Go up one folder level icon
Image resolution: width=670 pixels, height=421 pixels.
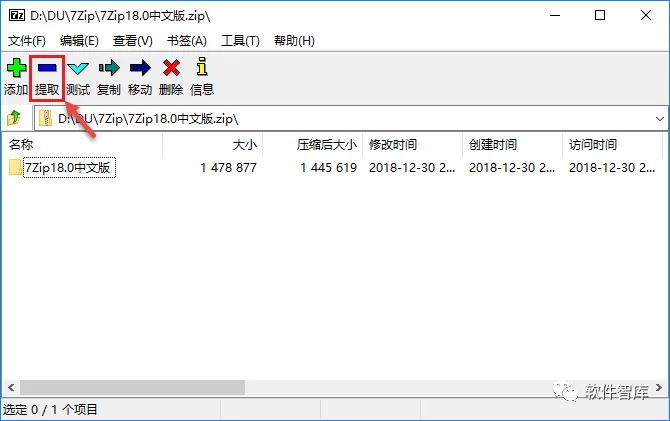pyautogui.click(x=14, y=118)
